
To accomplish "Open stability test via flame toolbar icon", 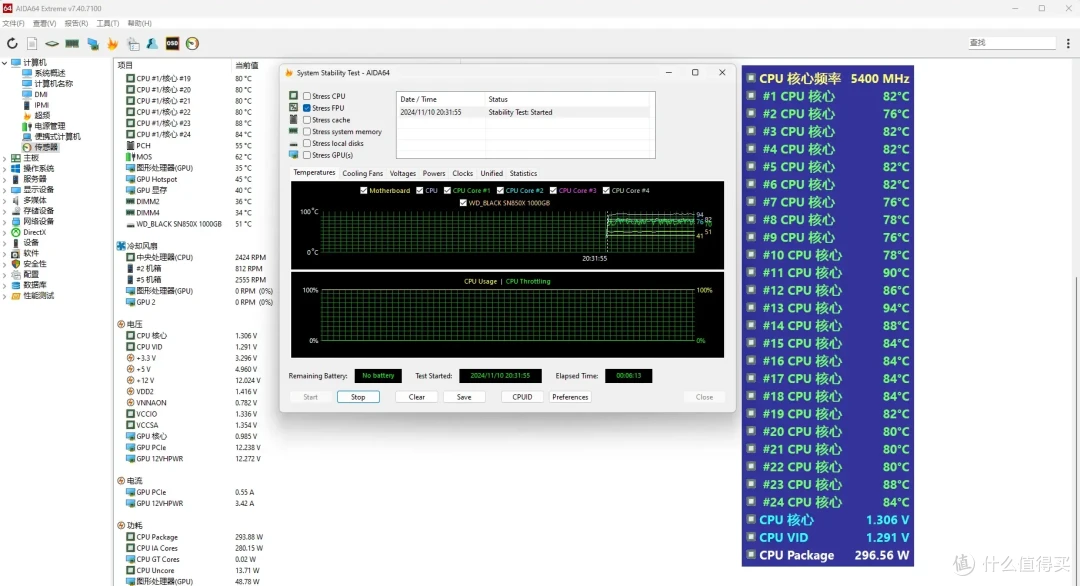I will pyautogui.click(x=112, y=43).
